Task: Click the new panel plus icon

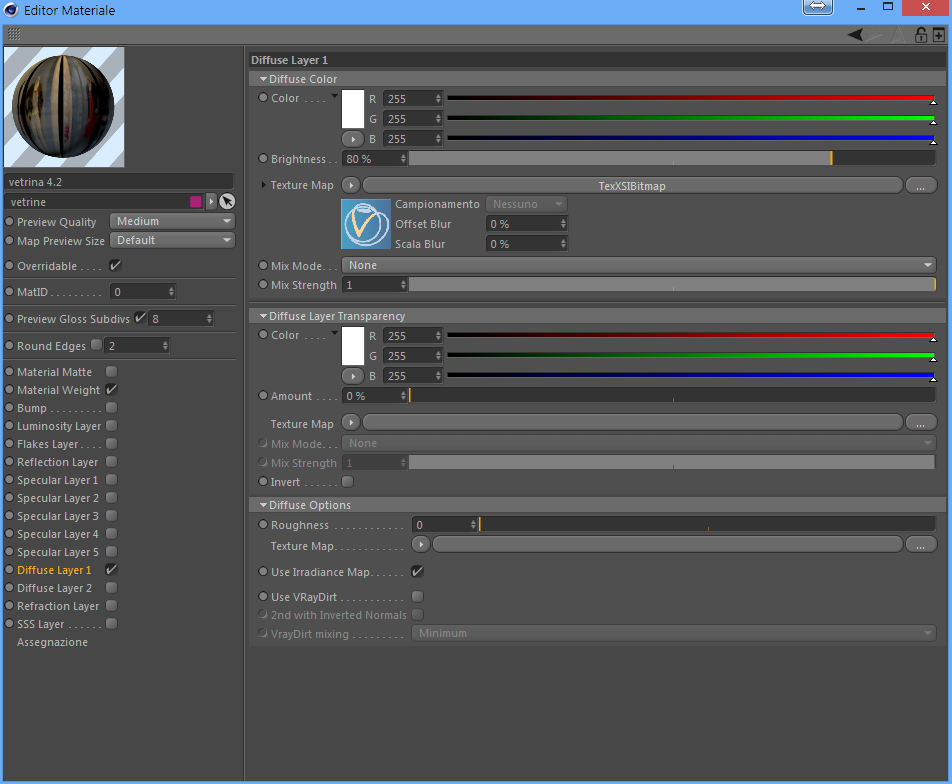Action: [x=939, y=35]
